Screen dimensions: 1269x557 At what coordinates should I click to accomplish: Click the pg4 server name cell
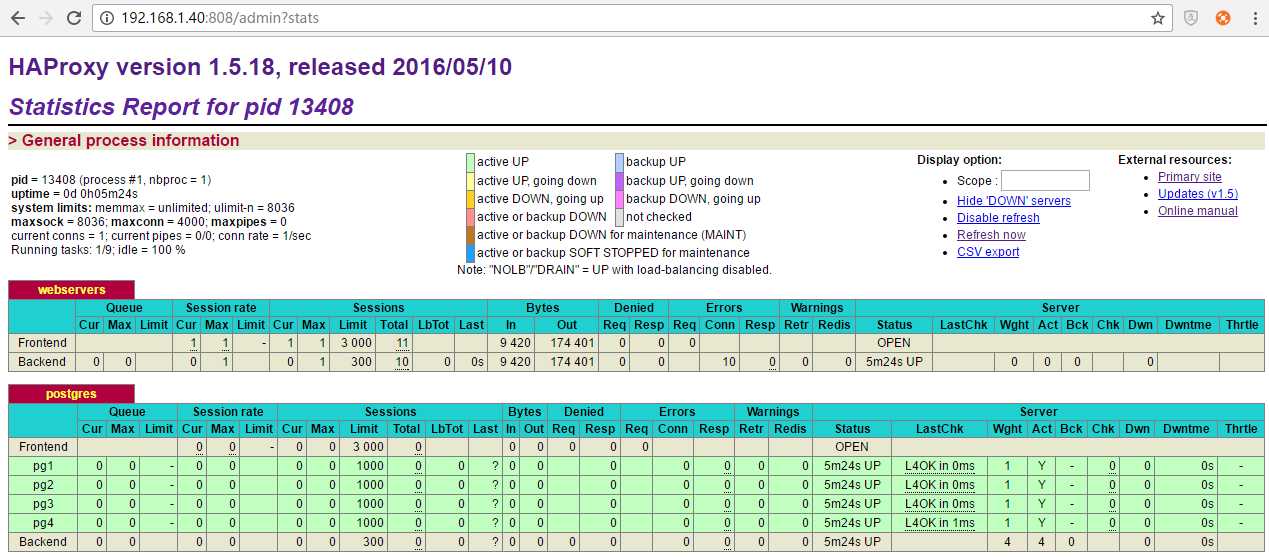(43, 523)
